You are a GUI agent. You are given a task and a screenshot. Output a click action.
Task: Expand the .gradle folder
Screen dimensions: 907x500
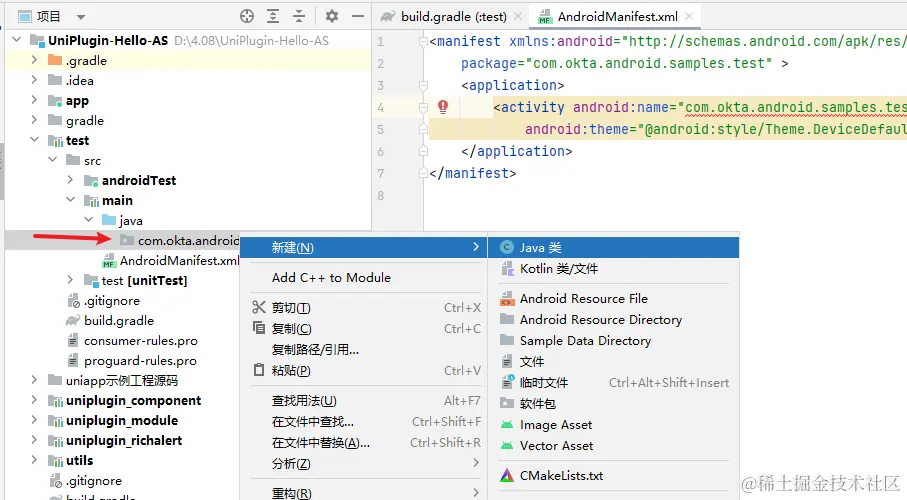34,60
